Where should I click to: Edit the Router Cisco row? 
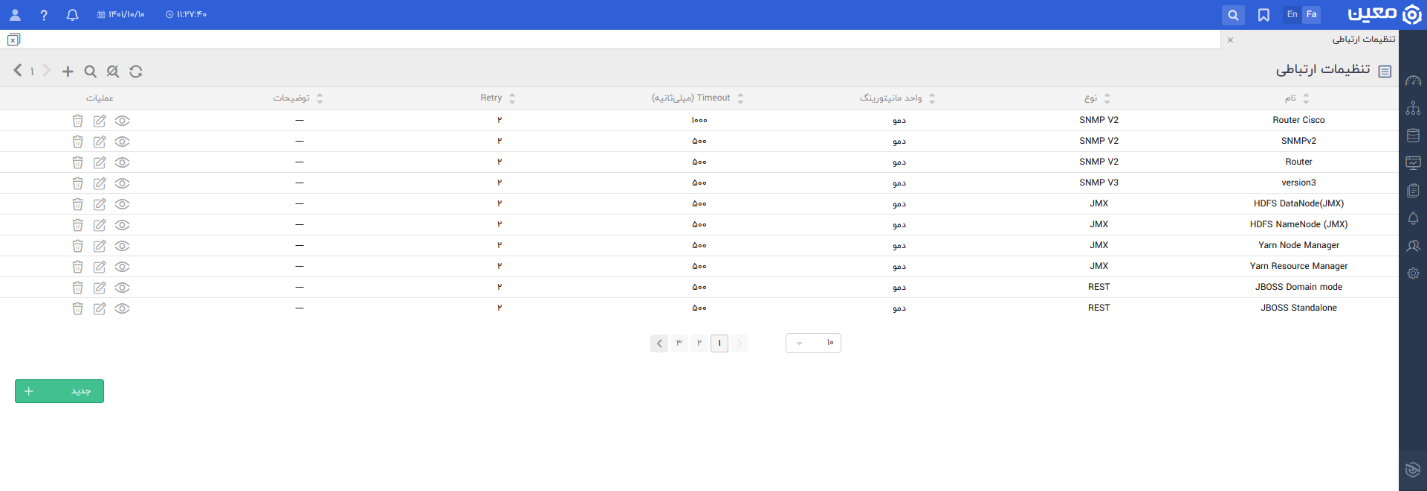[99, 120]
